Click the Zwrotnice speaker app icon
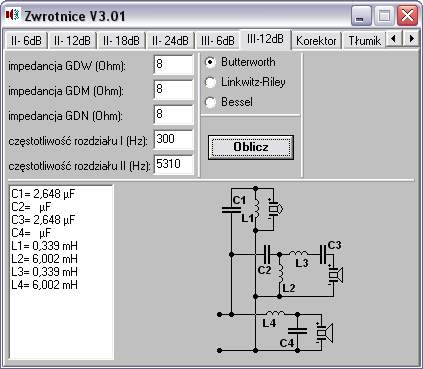The width and height of the screenshot is (423, 369). [x=12, y=15]
